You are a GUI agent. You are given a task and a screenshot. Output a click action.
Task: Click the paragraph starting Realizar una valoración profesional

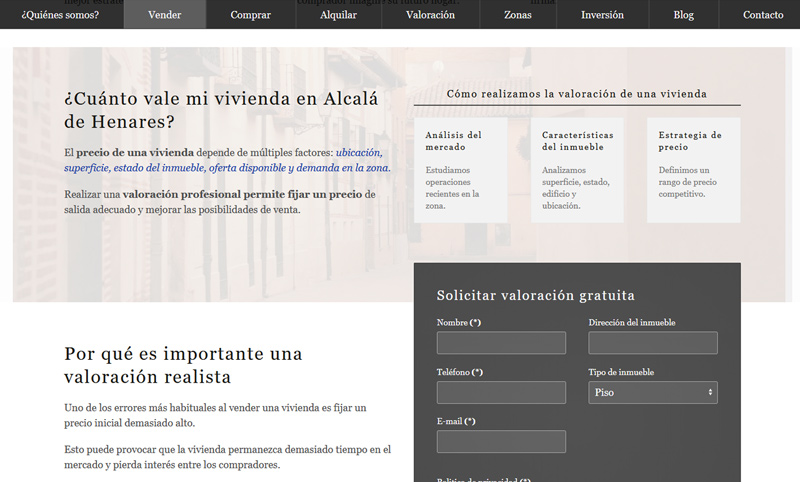[x=220, y=202]
